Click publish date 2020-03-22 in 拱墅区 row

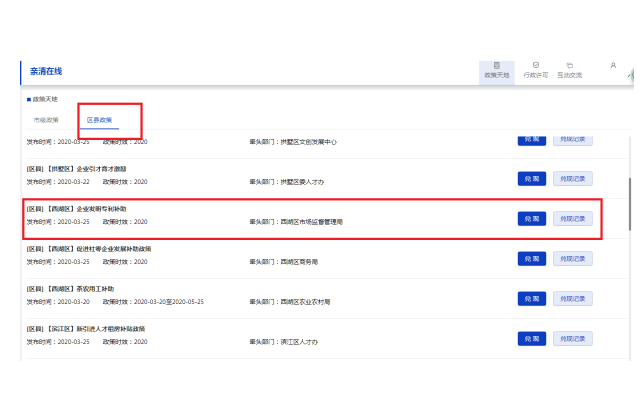pos(73,182)
